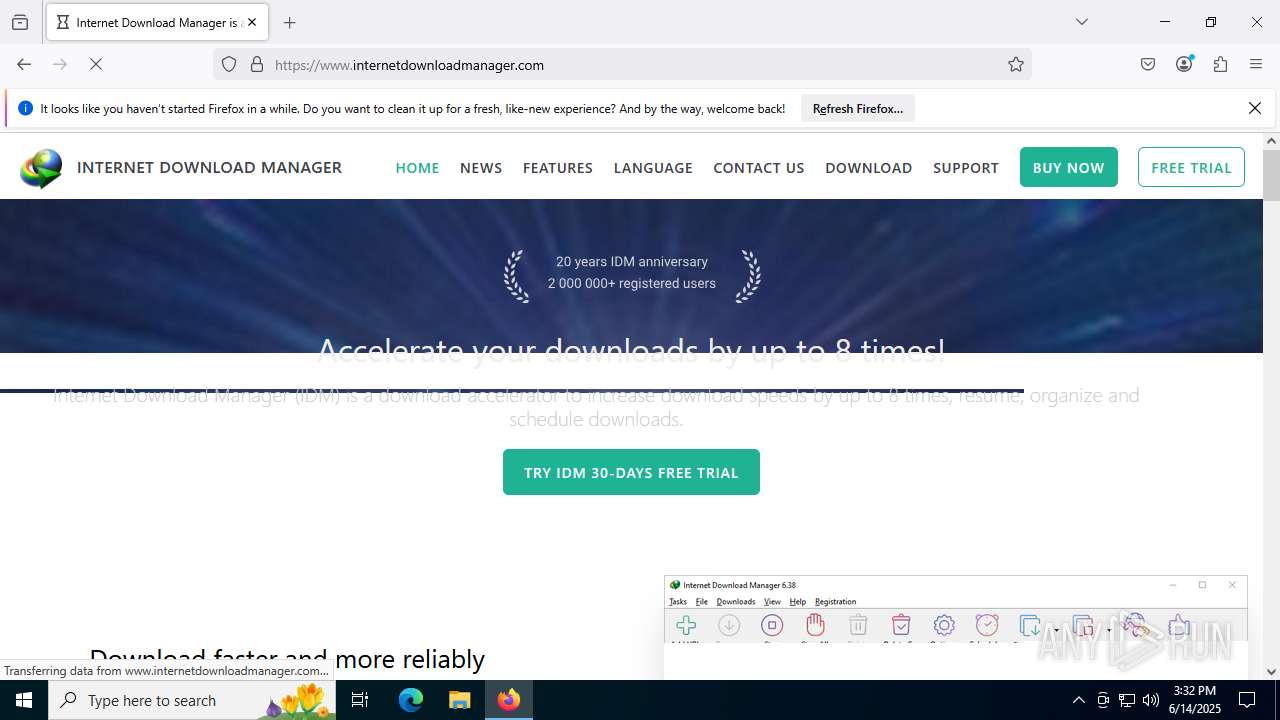Viewport: 1280px width, 720px height.
Task: Minimize the Firefox window
Action: tap(1165, 22)
